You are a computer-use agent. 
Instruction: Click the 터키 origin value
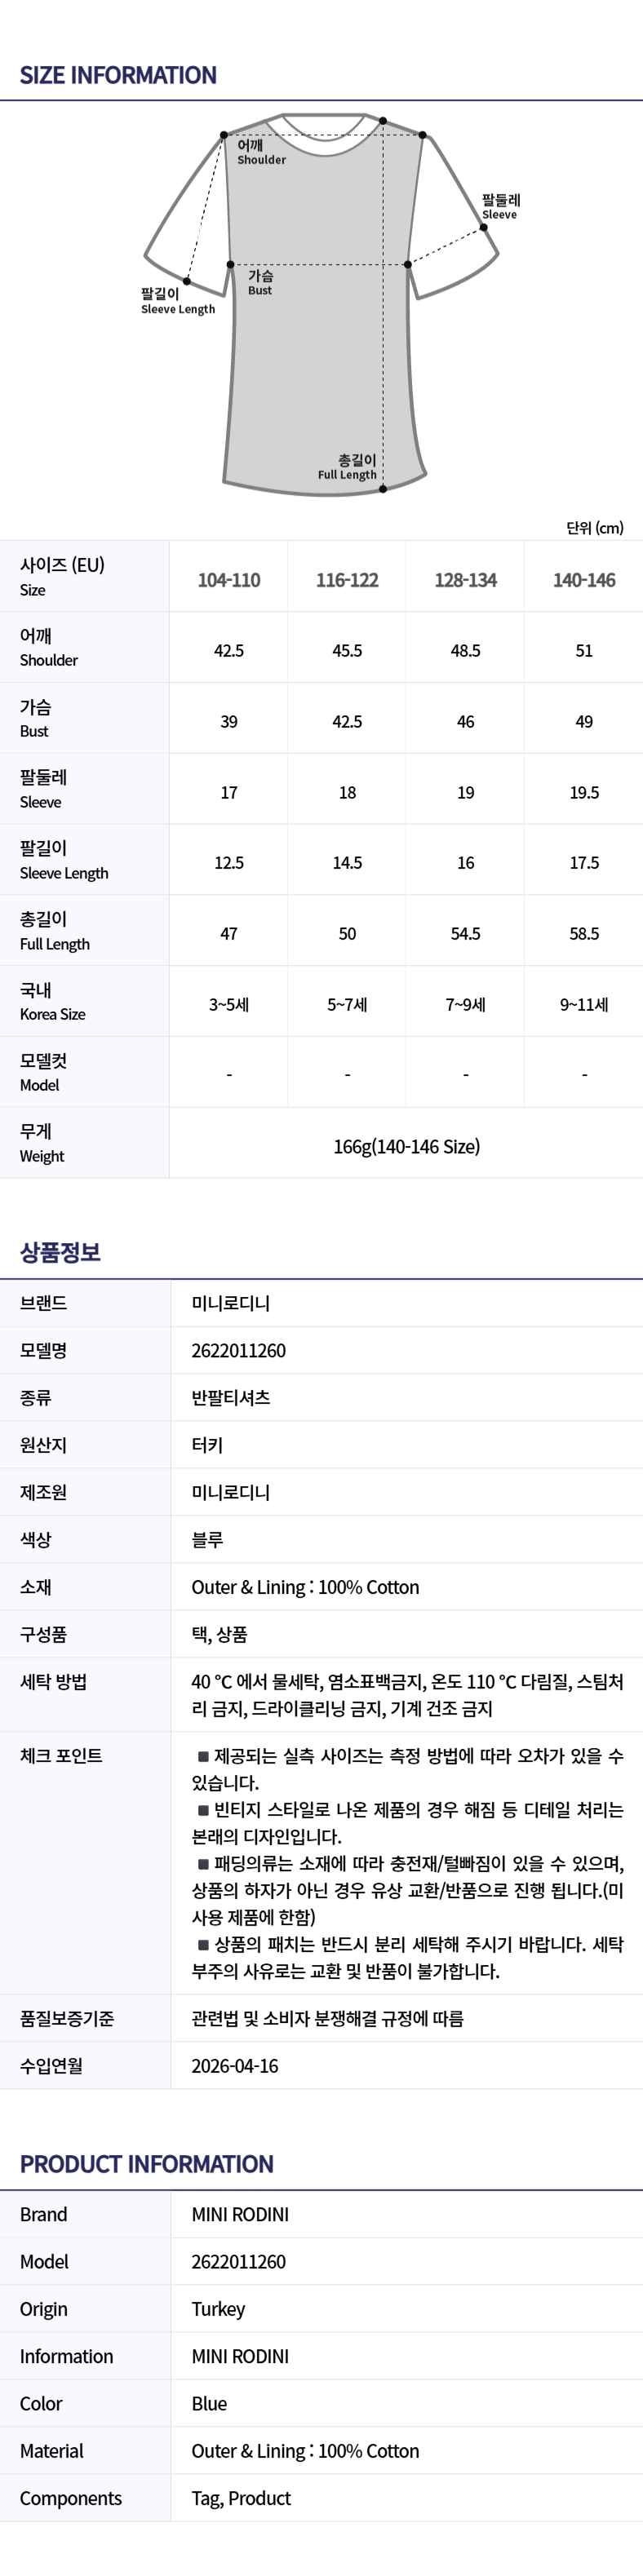(x=207, y=1444)
